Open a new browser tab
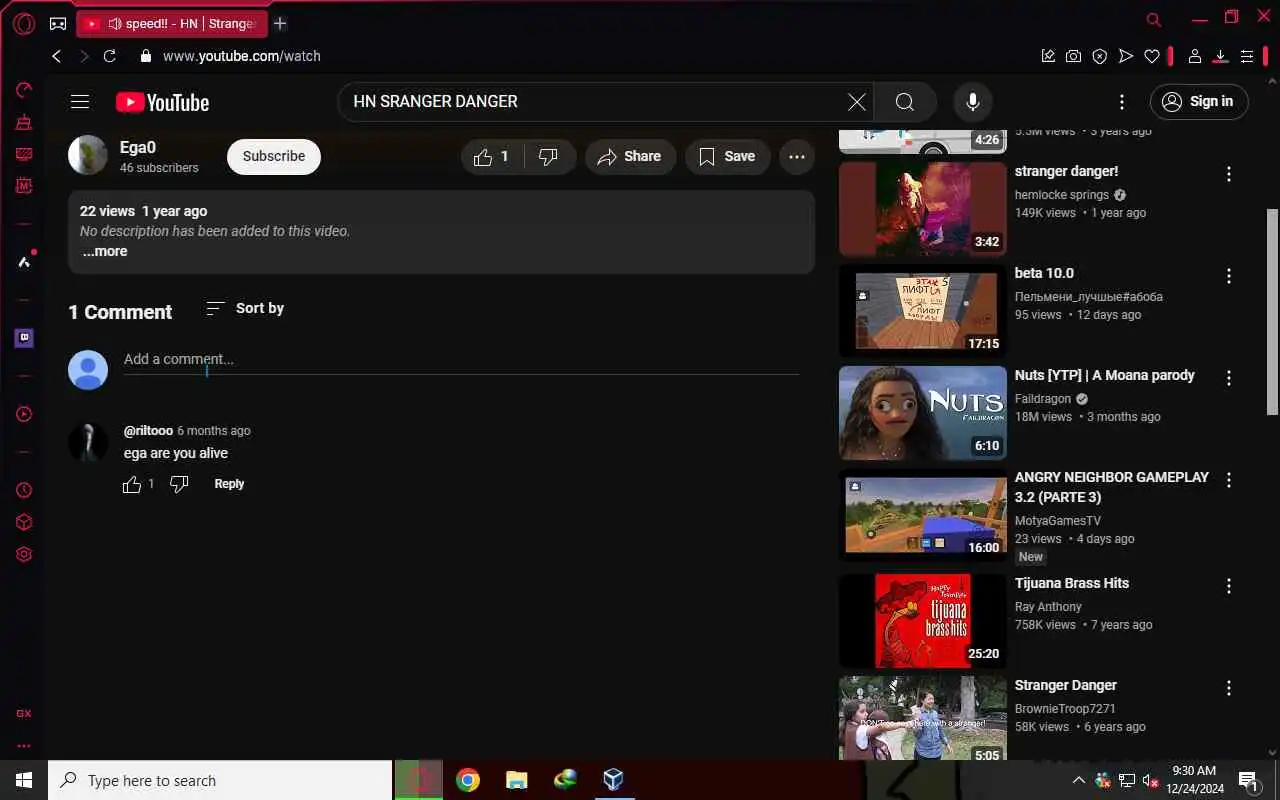Viewport: 1280px width, 800px height. (280, 23)
